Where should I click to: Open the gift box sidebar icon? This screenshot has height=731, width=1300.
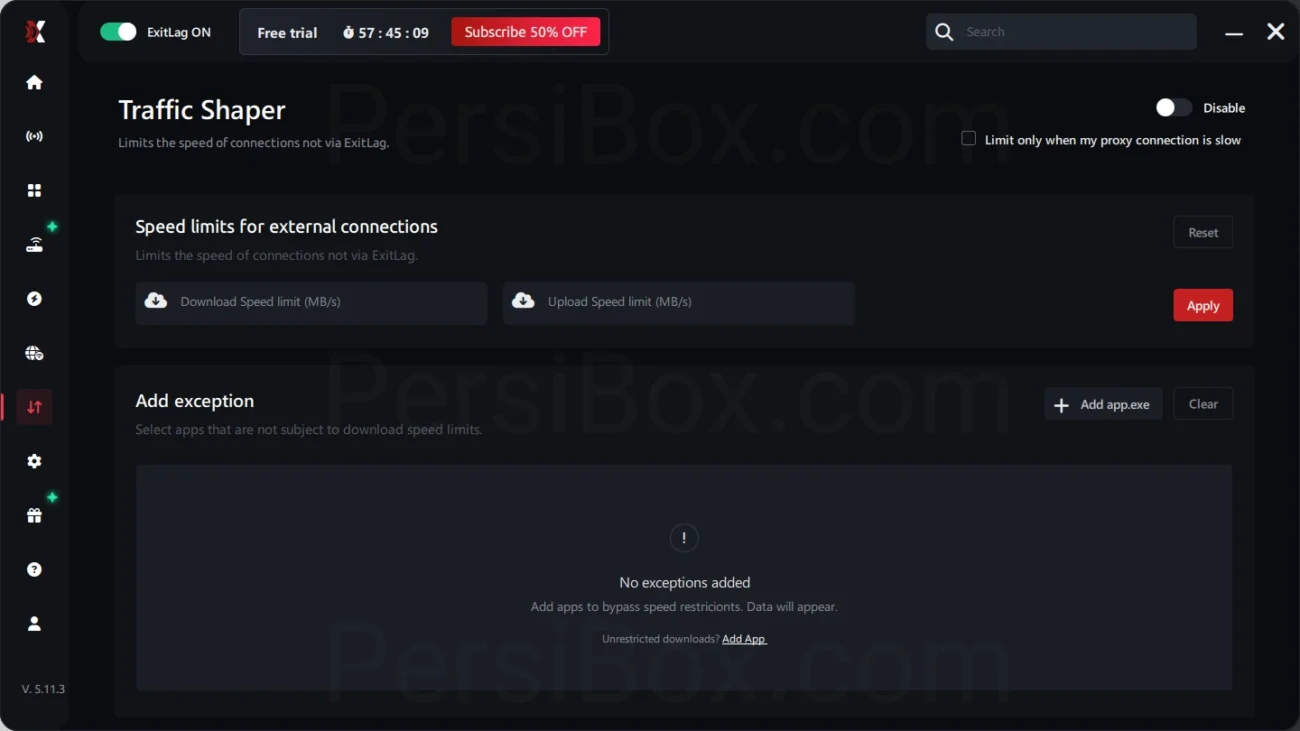click(x=34, y=516)
